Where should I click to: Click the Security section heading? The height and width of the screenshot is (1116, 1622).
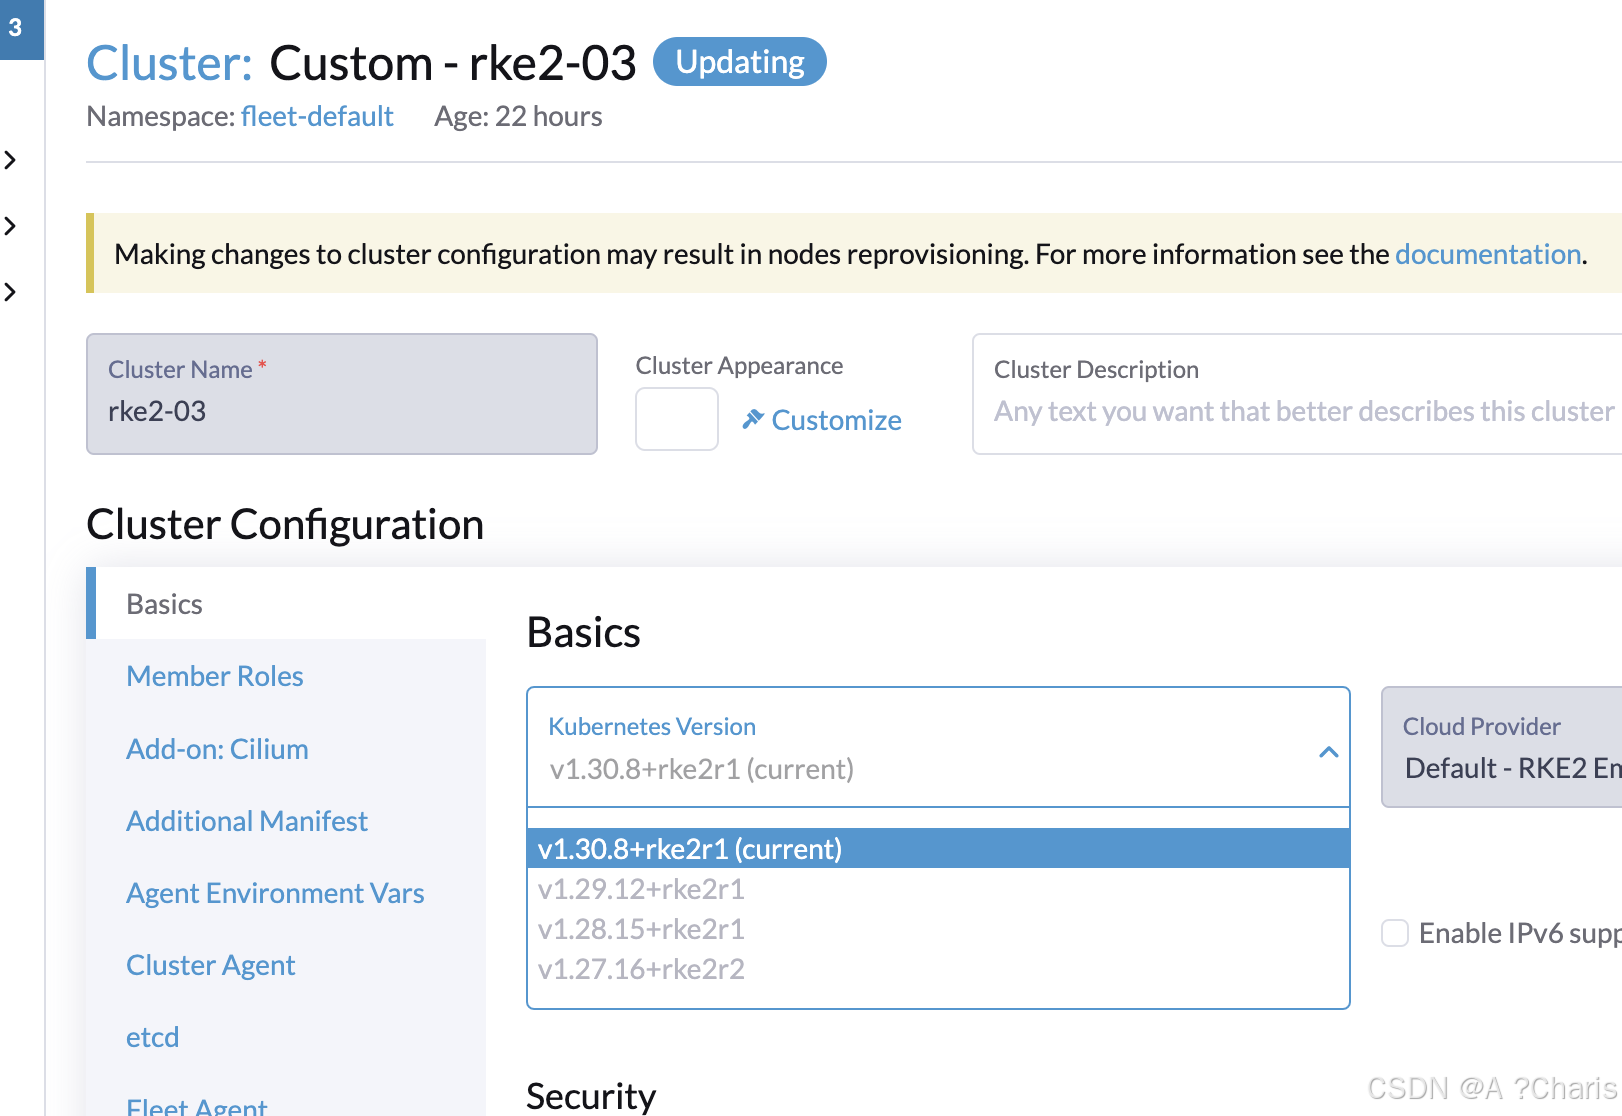tap(591, 1096)
